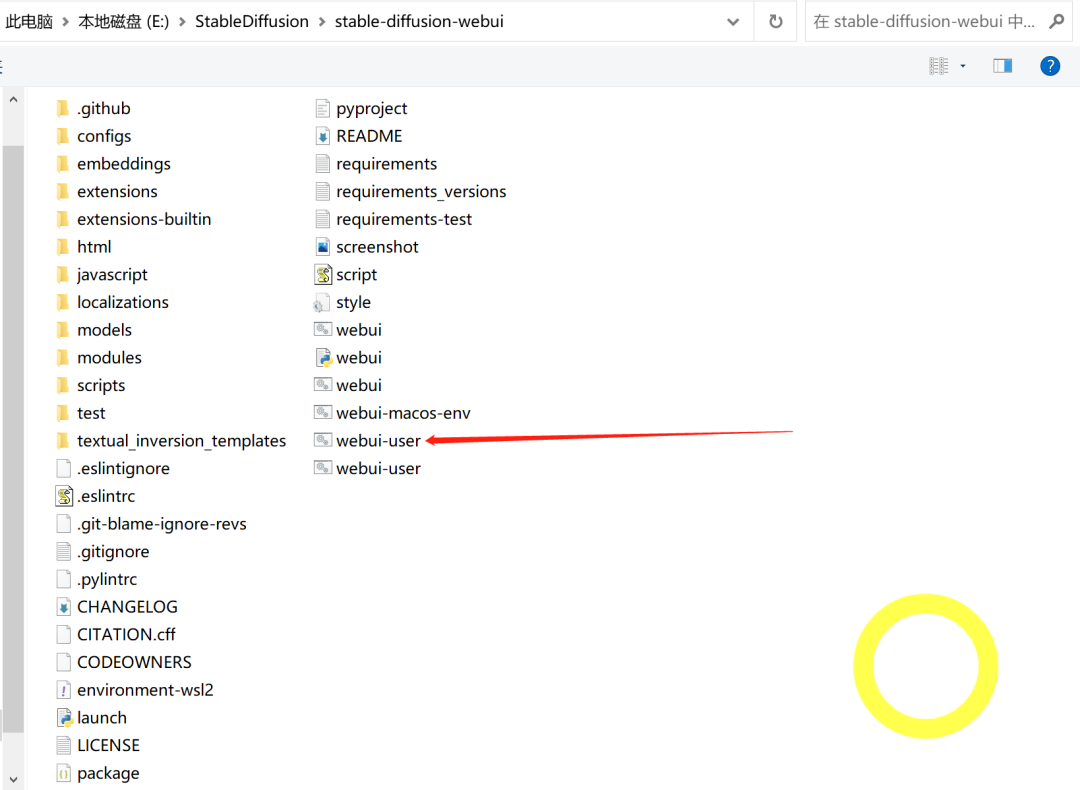The height and width of the screenshot is (790, 1080).
Task: Select the .git-blame-ignore-revs file name
Action: pyautogui.click(x=162, y=523)
